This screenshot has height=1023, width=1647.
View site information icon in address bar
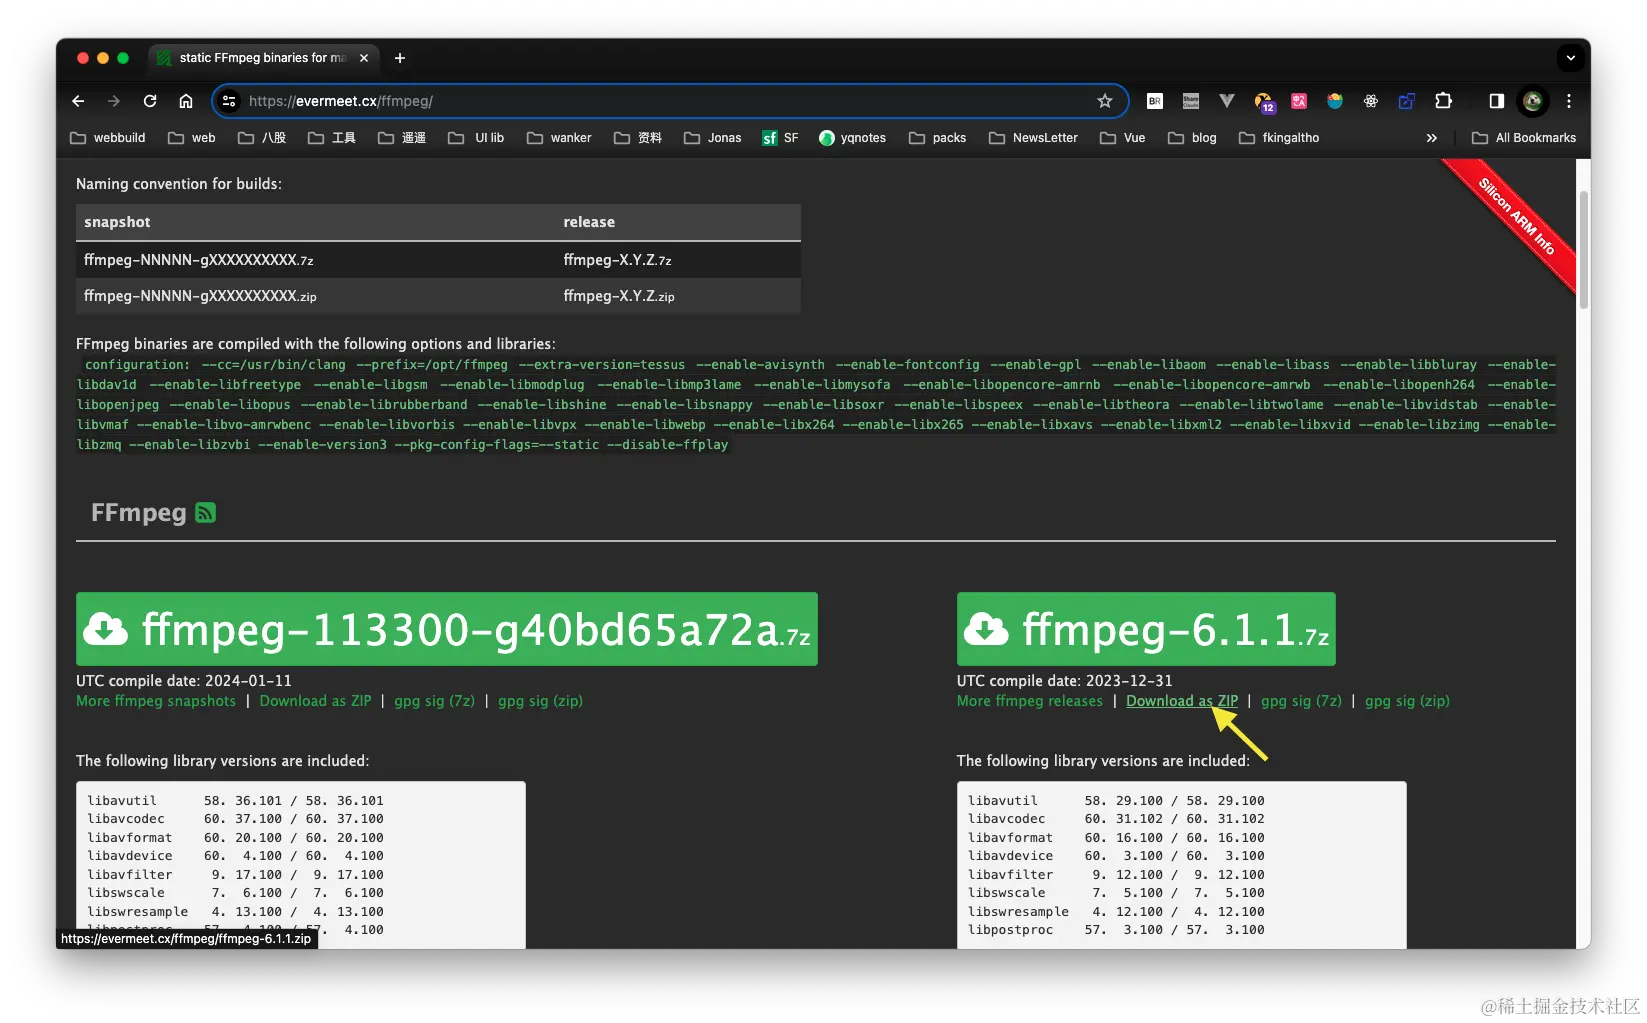point(229,101)
